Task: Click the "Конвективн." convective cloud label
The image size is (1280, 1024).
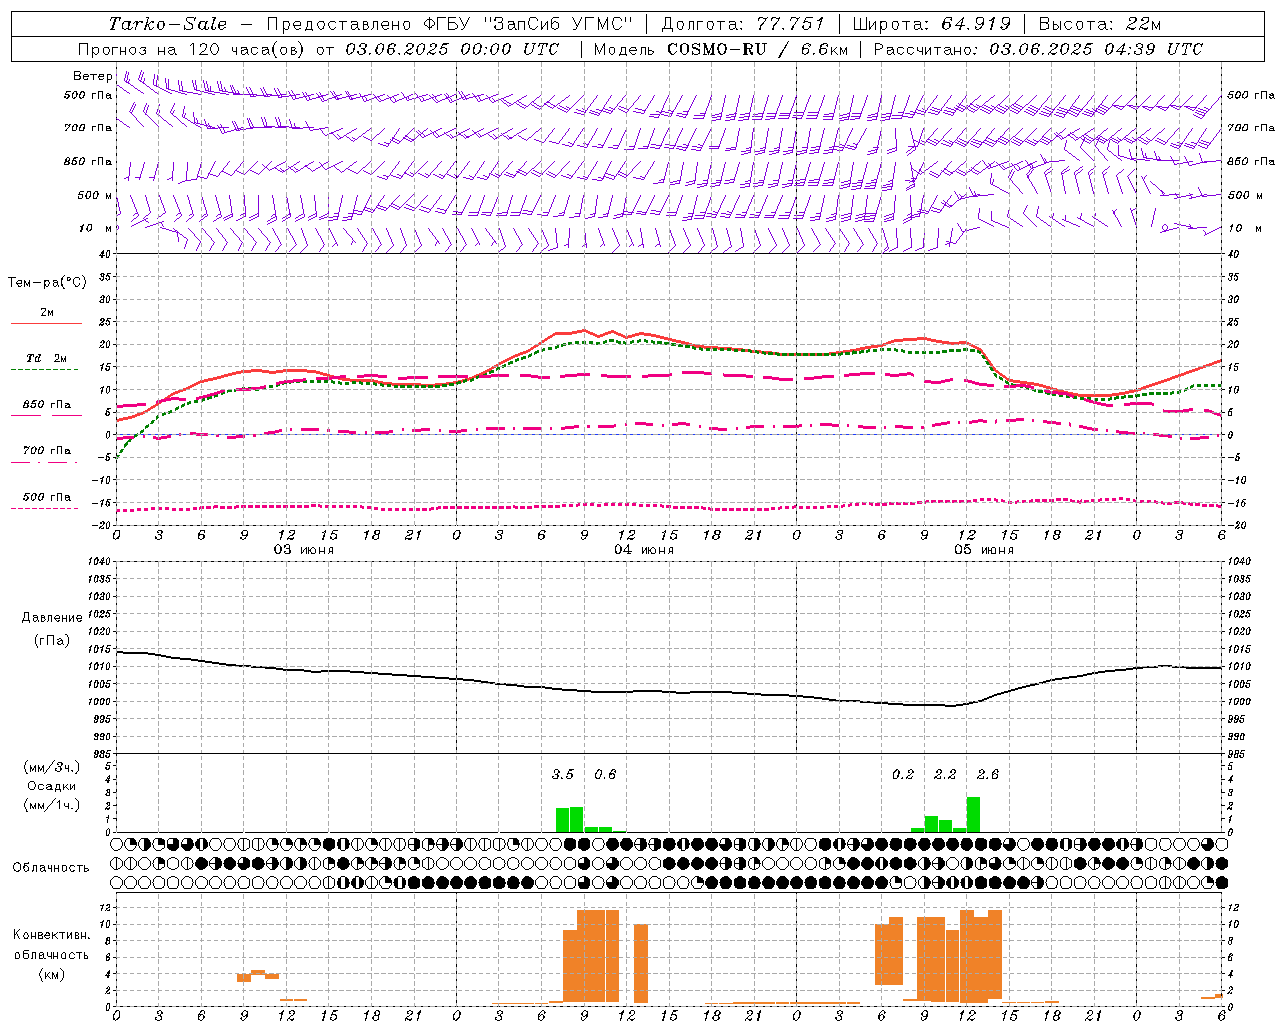Action: click(51, 935)
